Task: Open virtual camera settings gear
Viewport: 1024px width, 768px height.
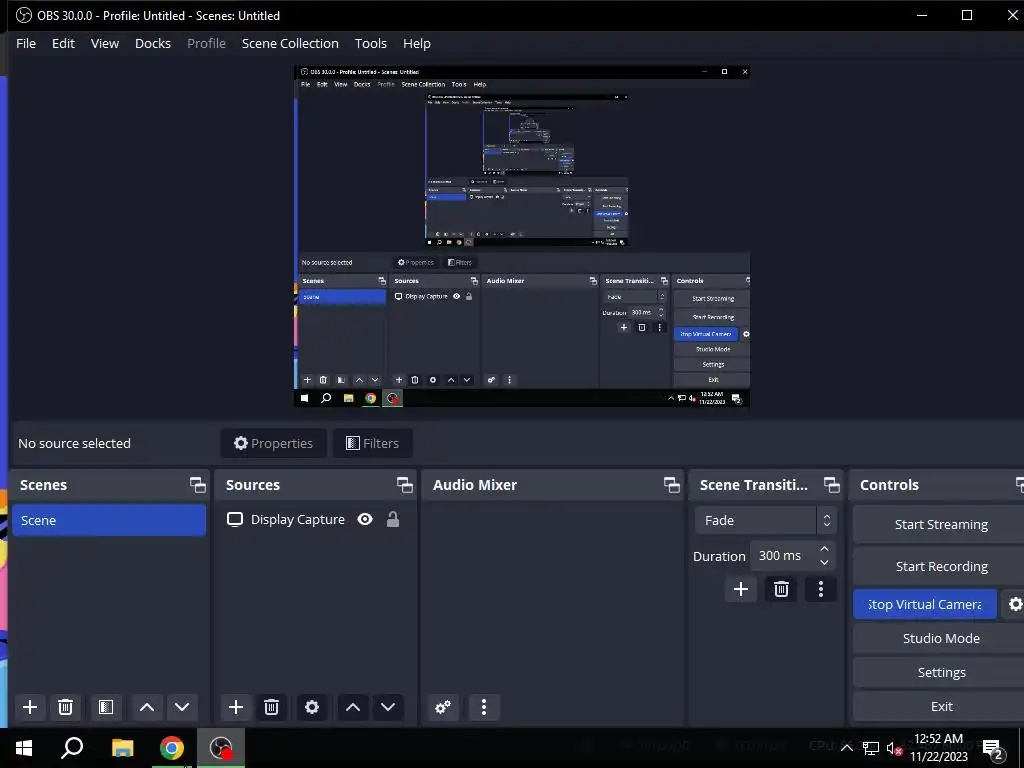Action: [1015, 604]
